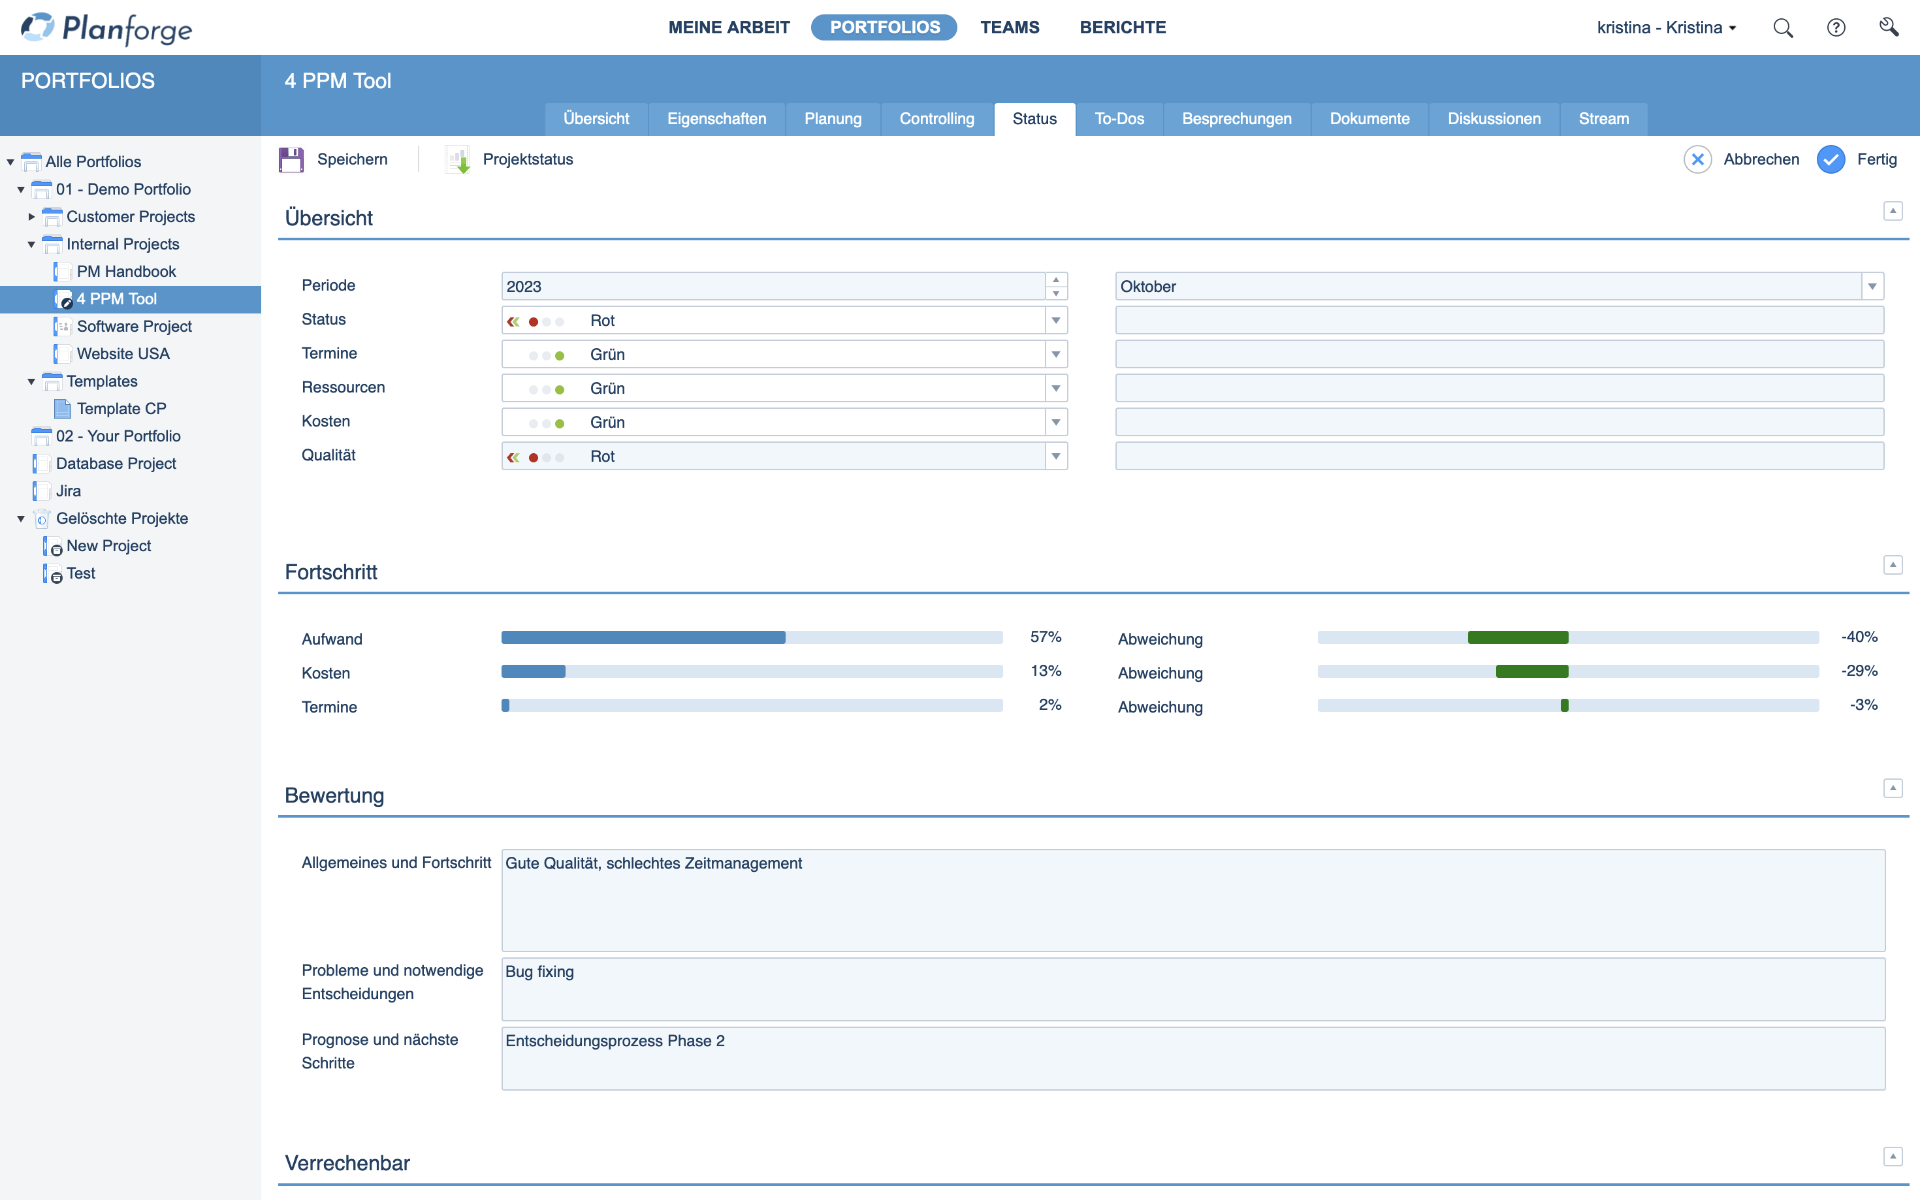Open the BERICHTE menu
Image resolution: width=1920 pixels, height=1200 pixels.
pyautogui.click(x=1122, y=28)
